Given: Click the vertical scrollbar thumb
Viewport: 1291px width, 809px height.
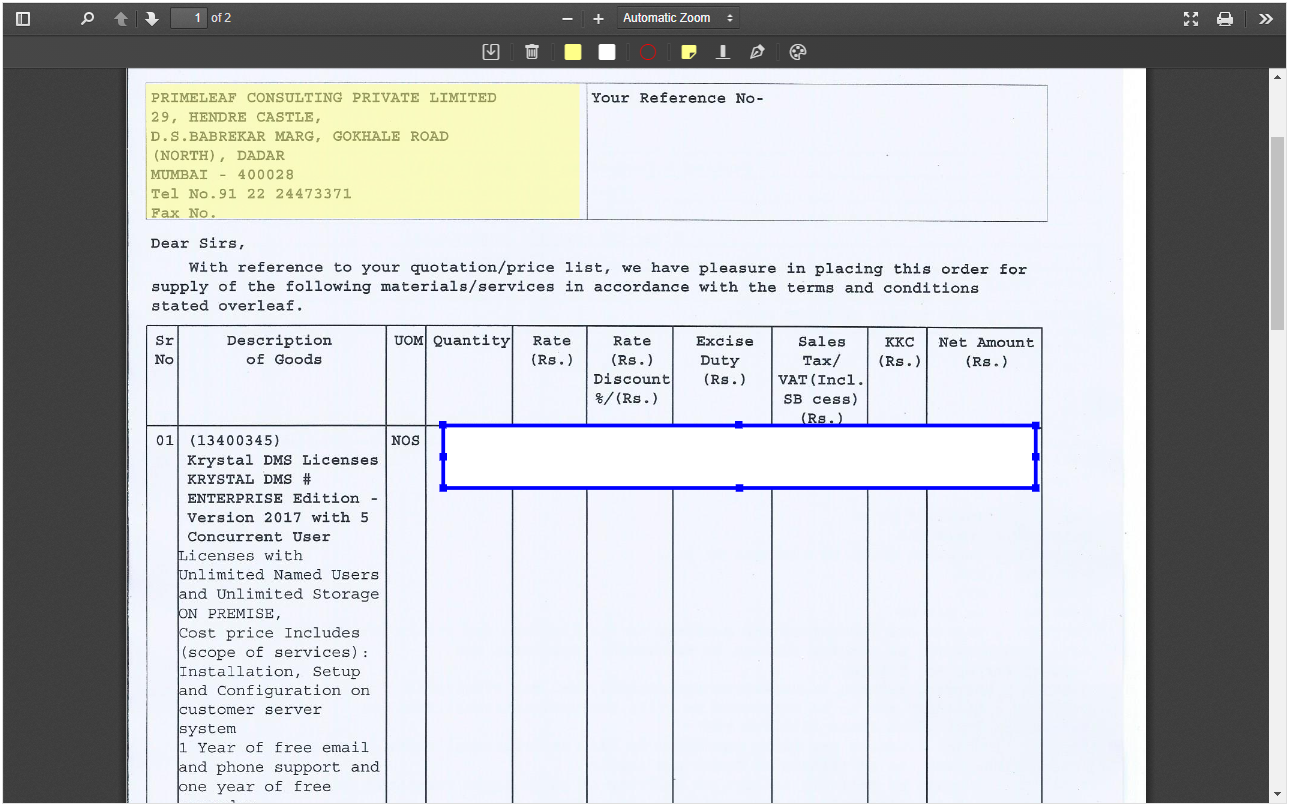Looking at the screenshot, I should [1277, 233].
